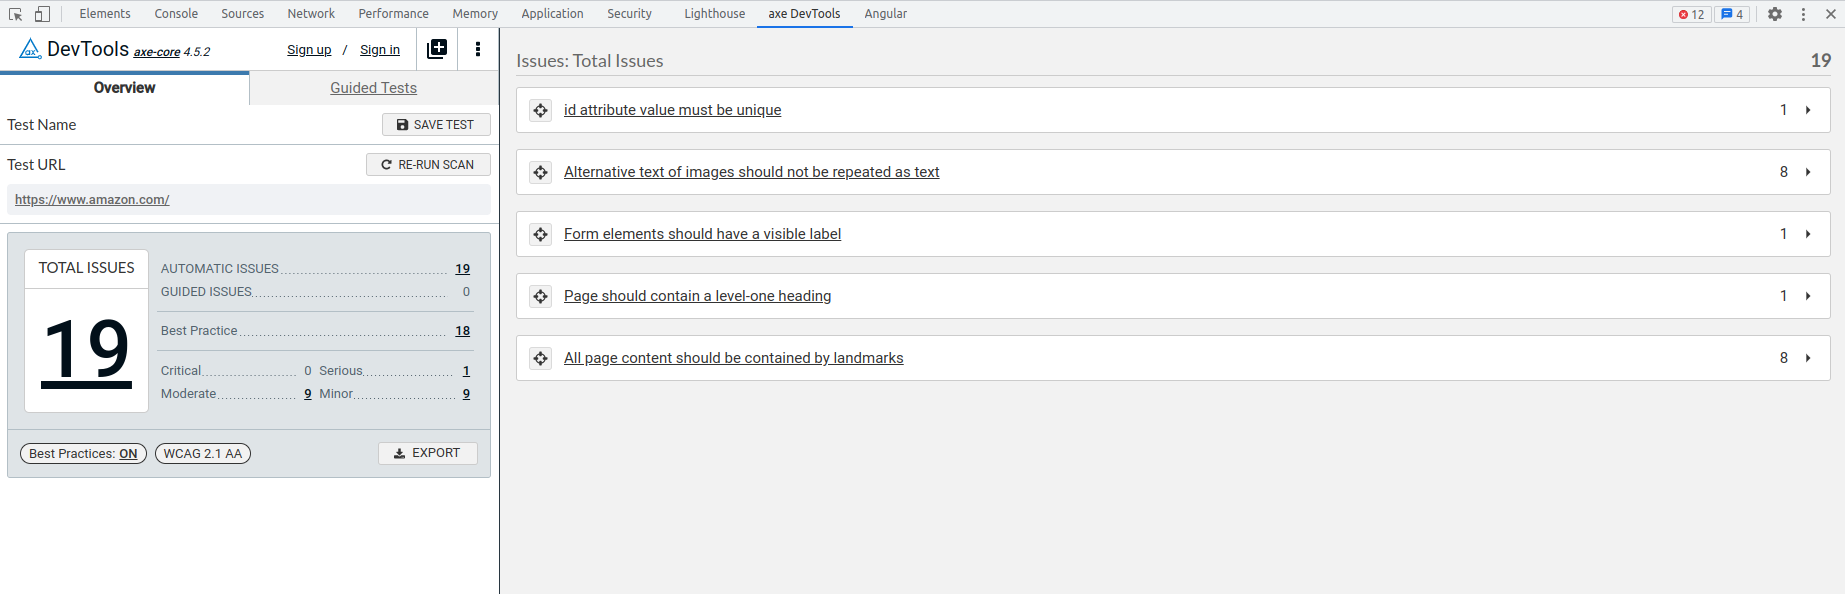This screenshot has width=1845, height=594.
Task: Click the open-in-new-tab icon beside kebab menu
Action: 437,48
